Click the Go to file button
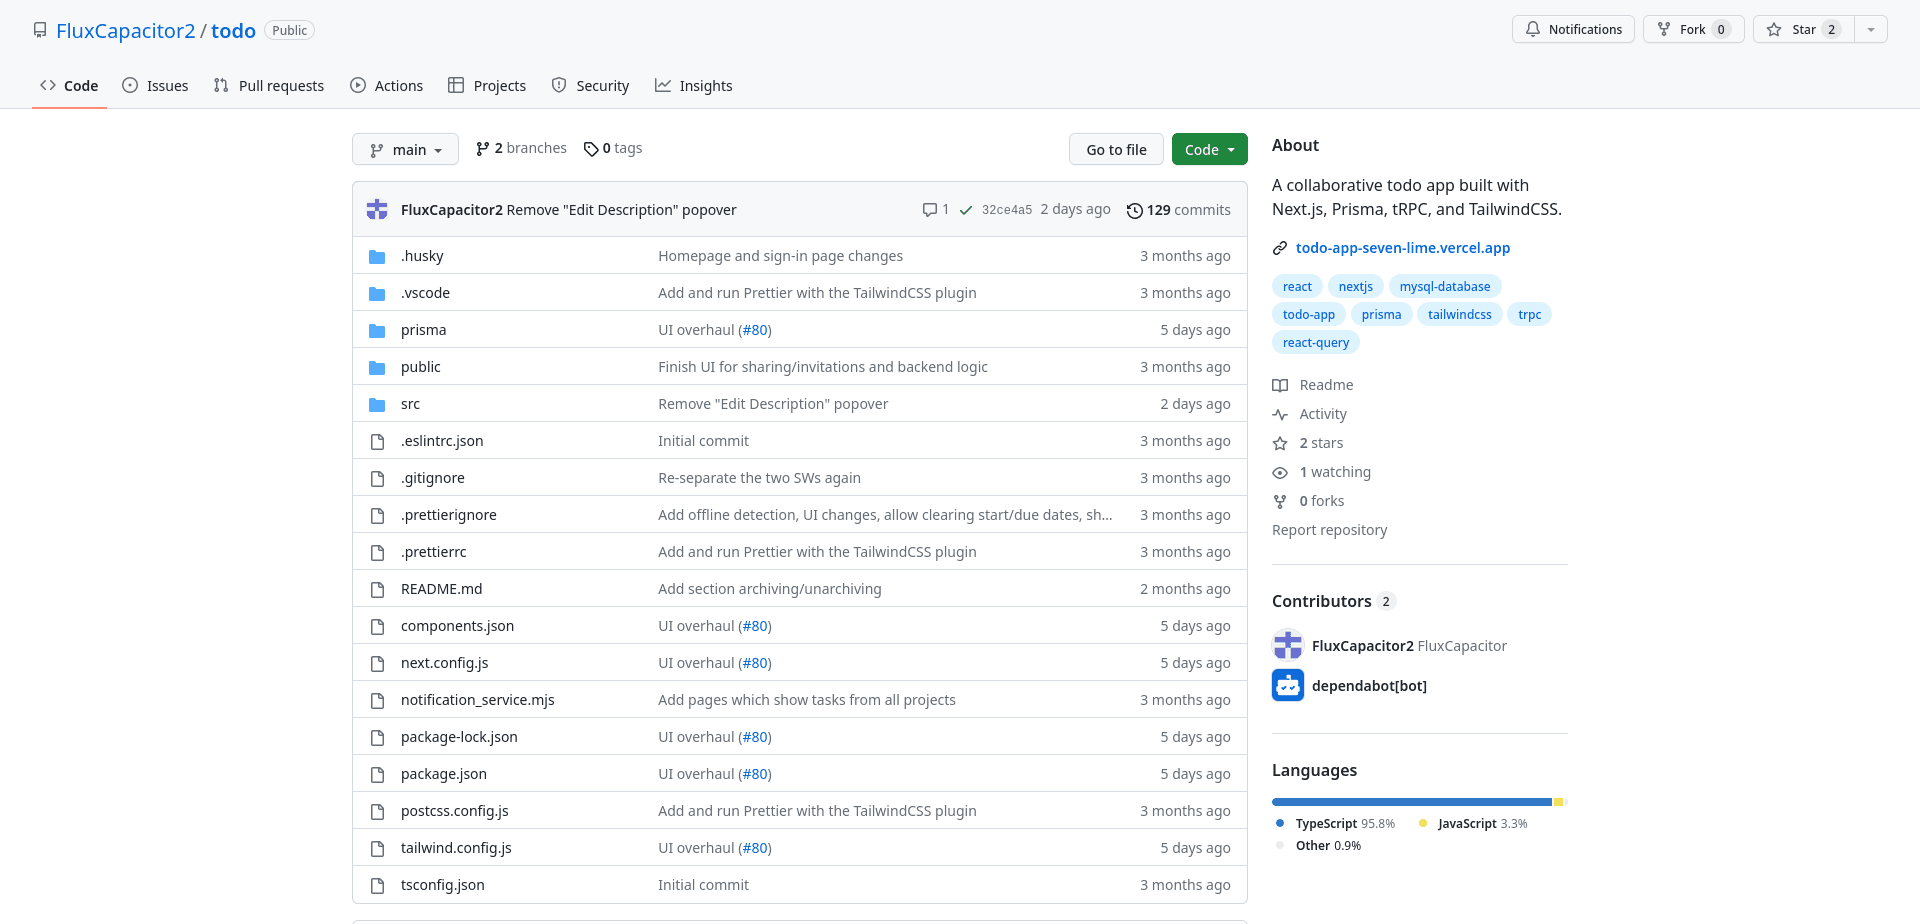The height and width of the screenshot is (924, 1920). click(1116, 148)
